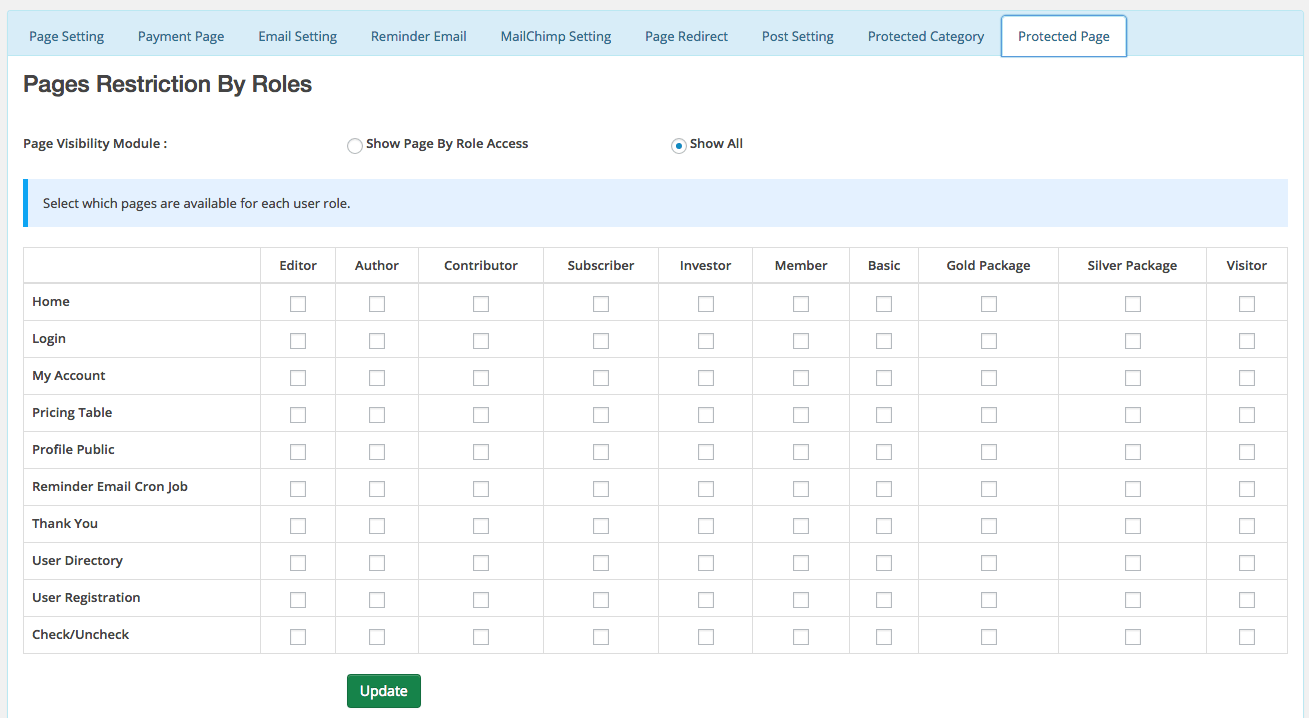The image size is (1309, 718).
Task: Enable Profile Public for Gold Package
Action: (989, 452)
